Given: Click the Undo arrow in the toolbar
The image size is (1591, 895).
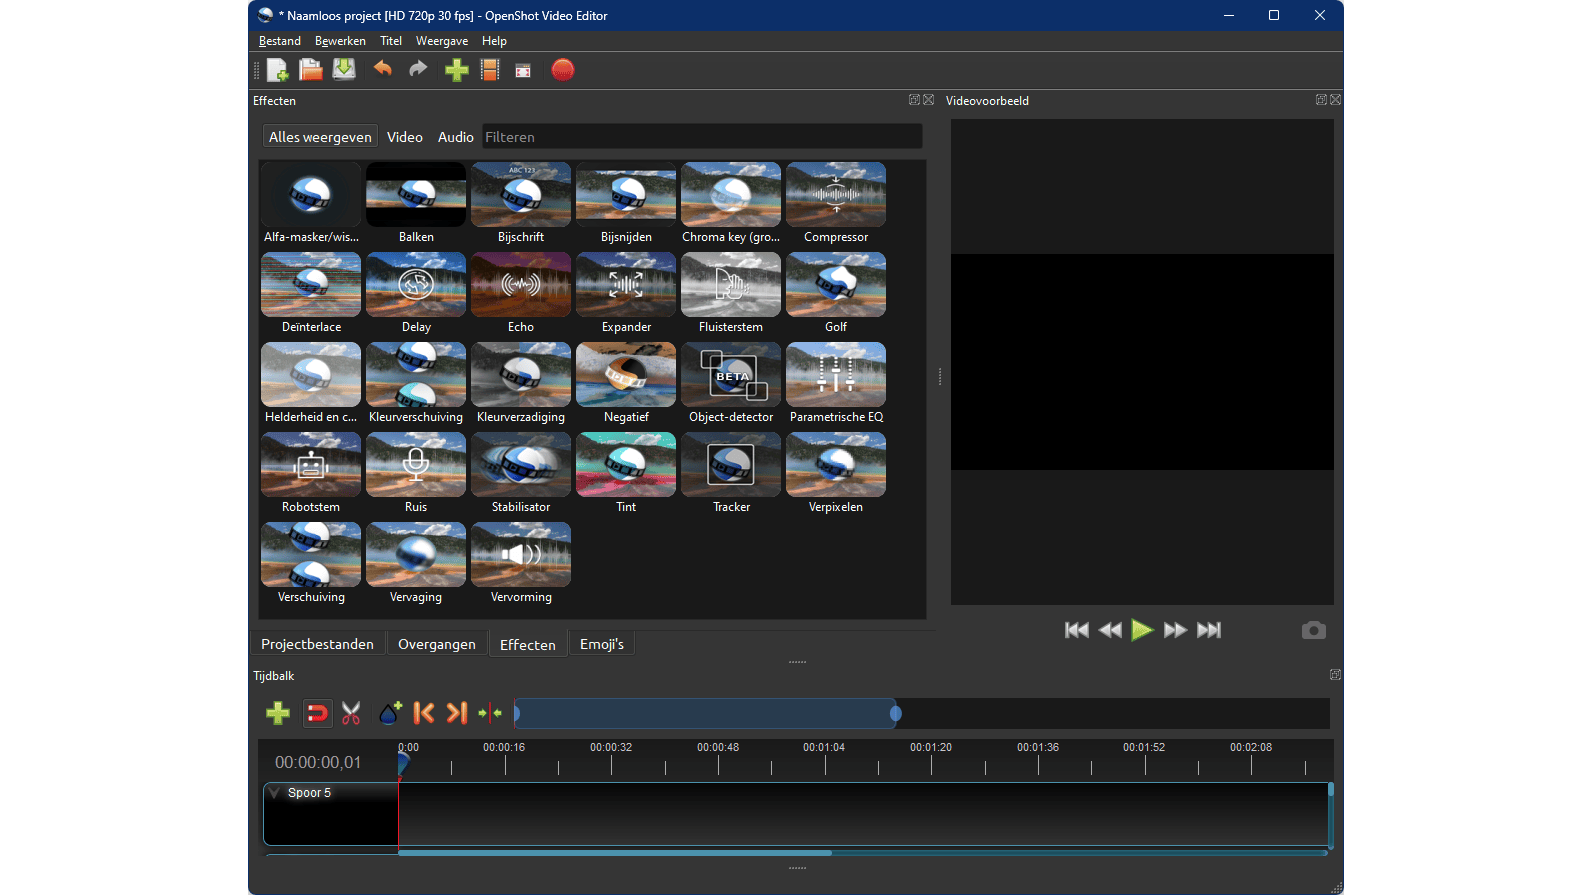Looking at the screenshot, I should [x=382, y=69].
